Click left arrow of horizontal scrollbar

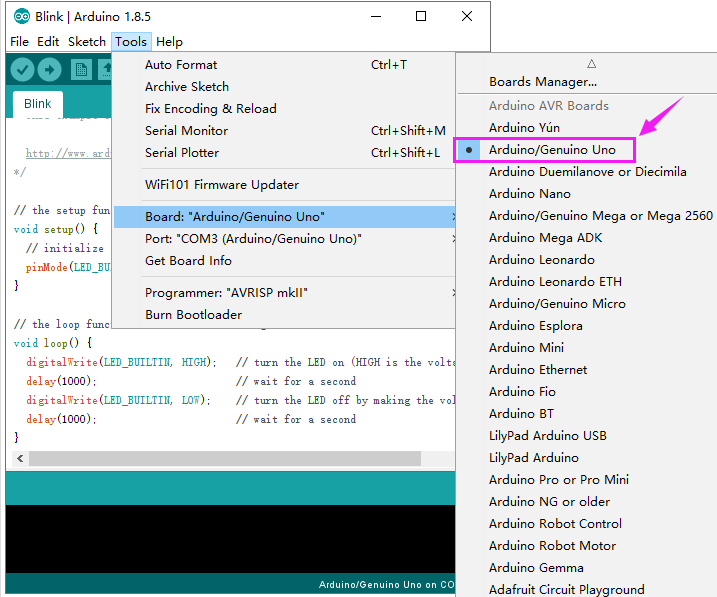coord(20,458)
